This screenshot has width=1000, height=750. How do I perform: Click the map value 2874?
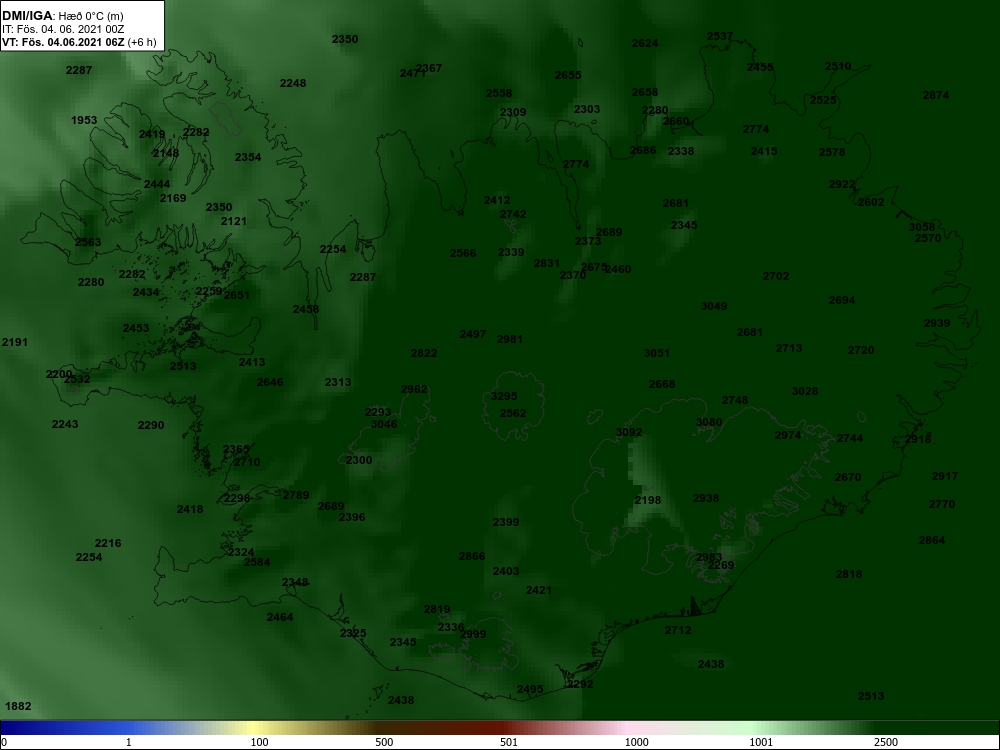point(936,95)
